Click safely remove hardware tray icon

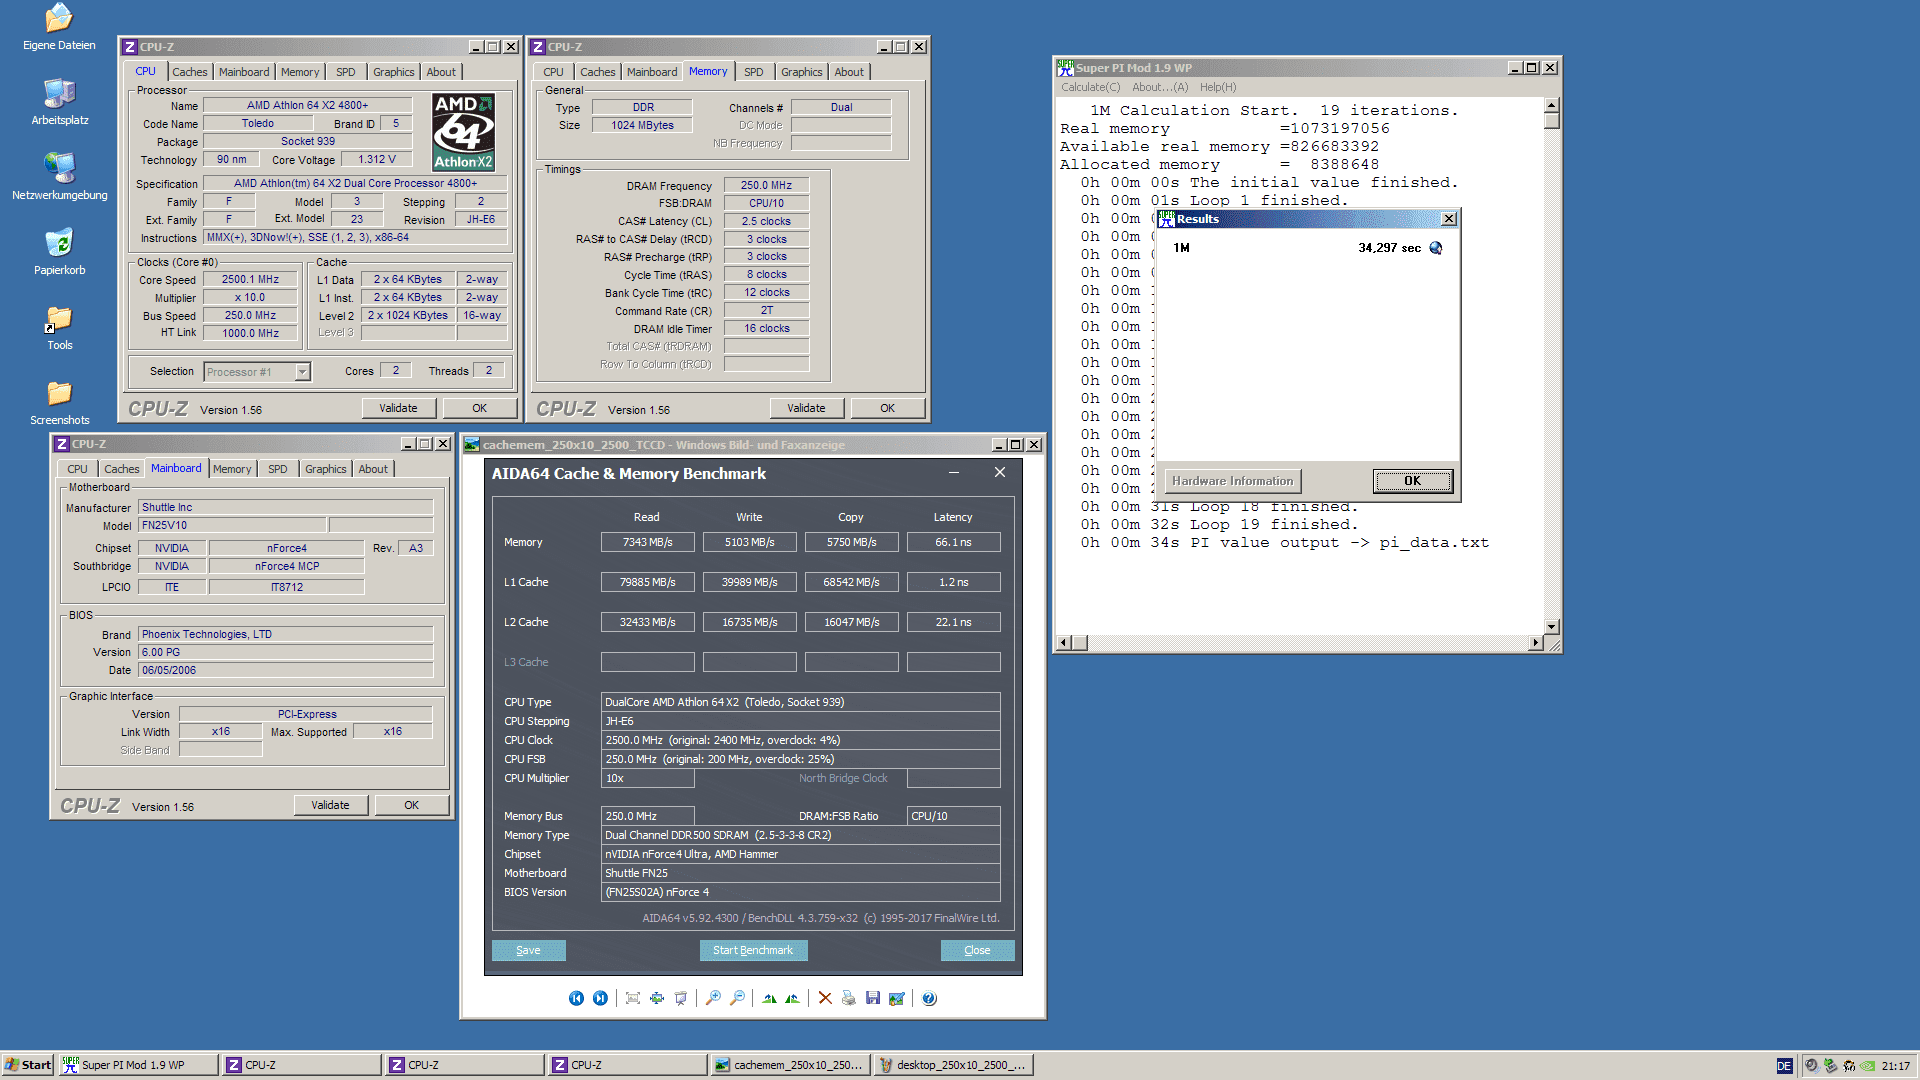pyautogui.click(x=1830, y=1065)
